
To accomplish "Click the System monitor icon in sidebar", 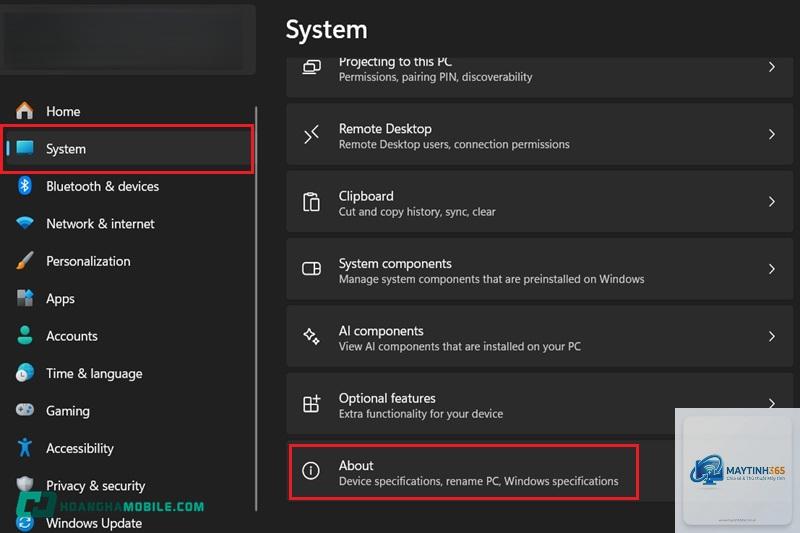I will click(25, 148).
